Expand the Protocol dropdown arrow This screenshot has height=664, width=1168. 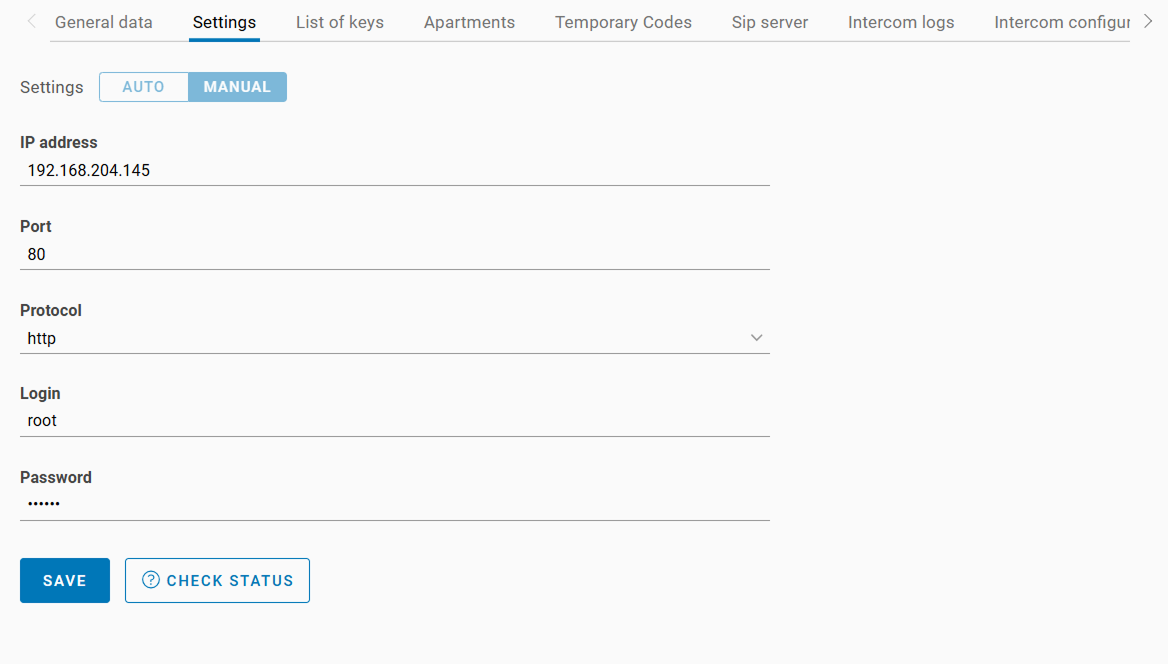pos(756,338)
